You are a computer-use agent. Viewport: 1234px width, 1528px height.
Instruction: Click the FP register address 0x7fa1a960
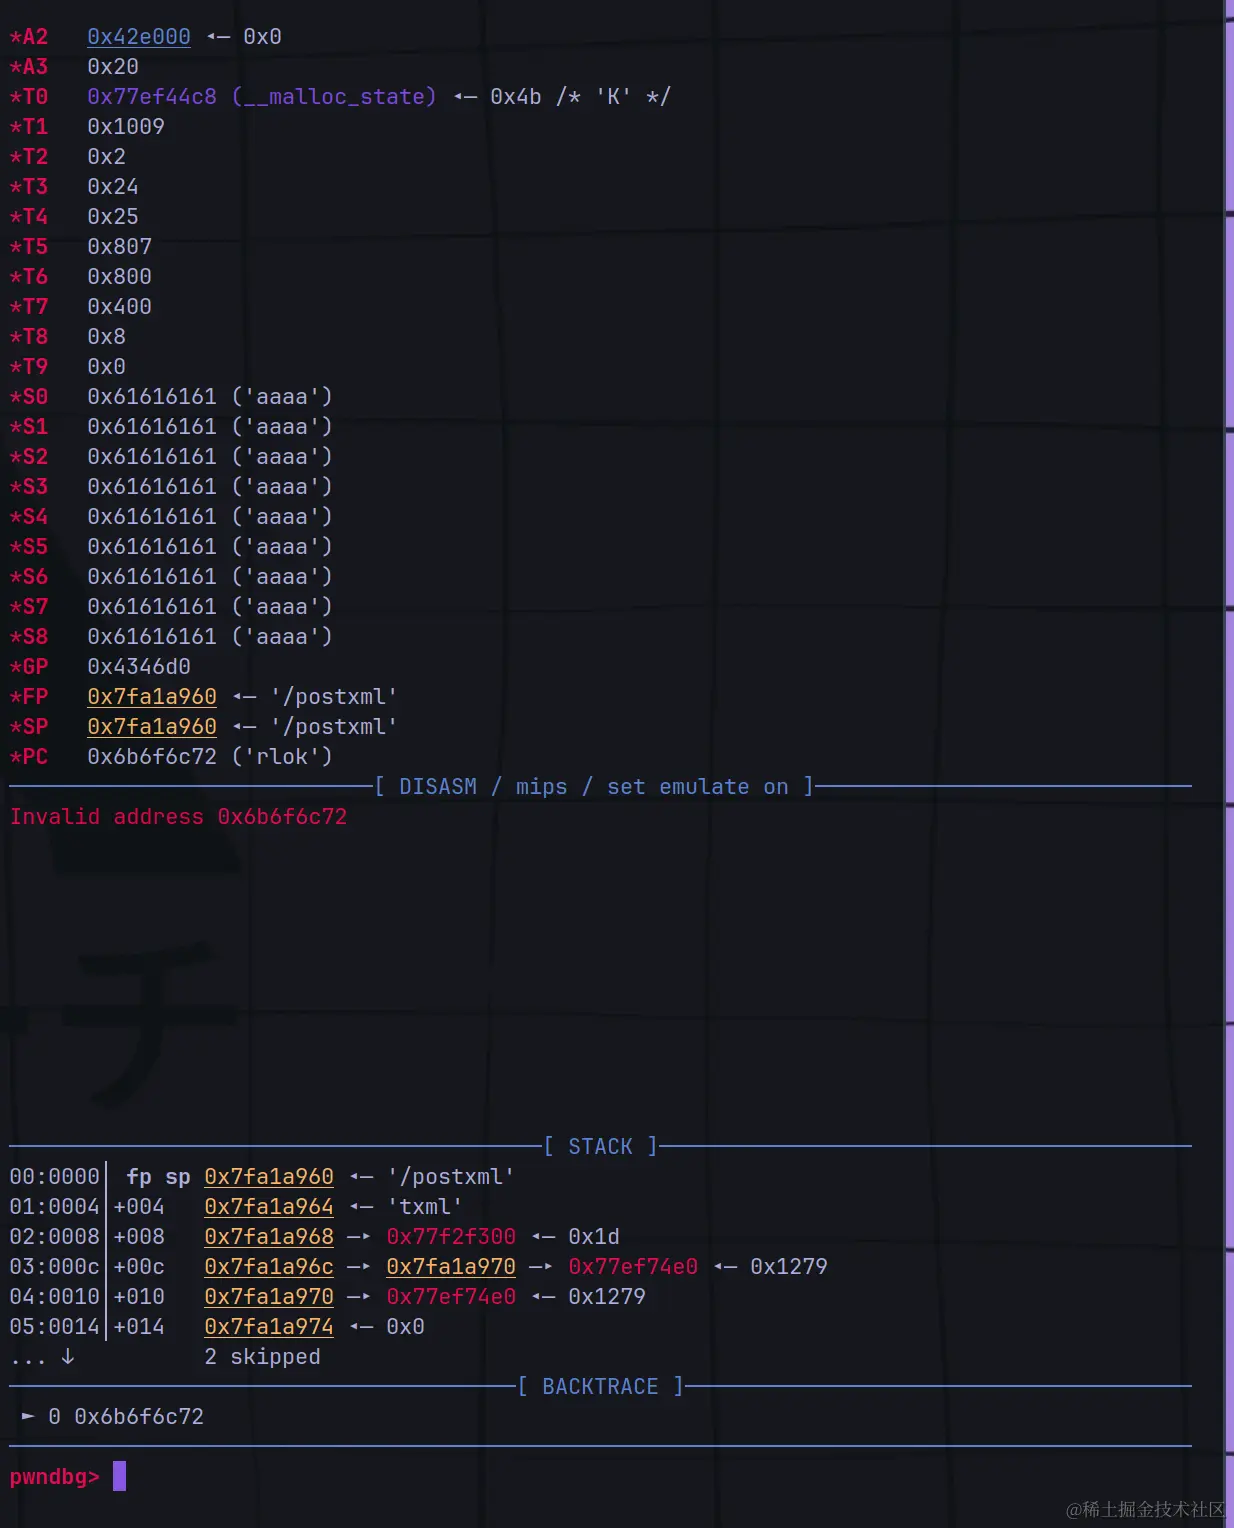pos(152,697)
